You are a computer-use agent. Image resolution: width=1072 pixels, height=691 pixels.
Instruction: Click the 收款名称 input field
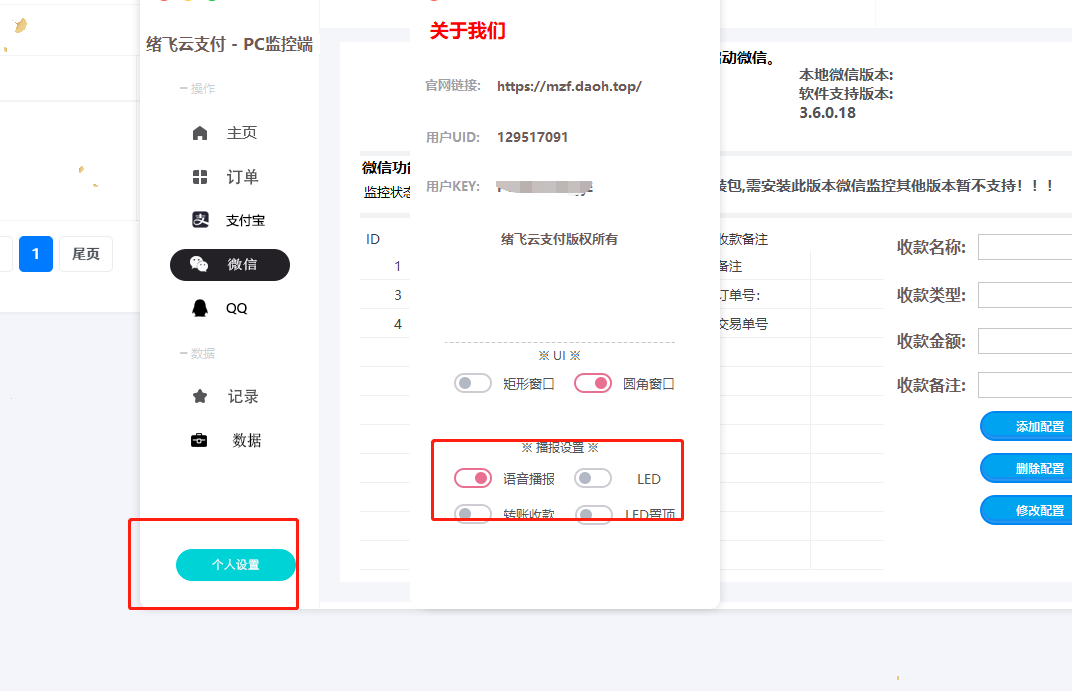[1025, 247]
